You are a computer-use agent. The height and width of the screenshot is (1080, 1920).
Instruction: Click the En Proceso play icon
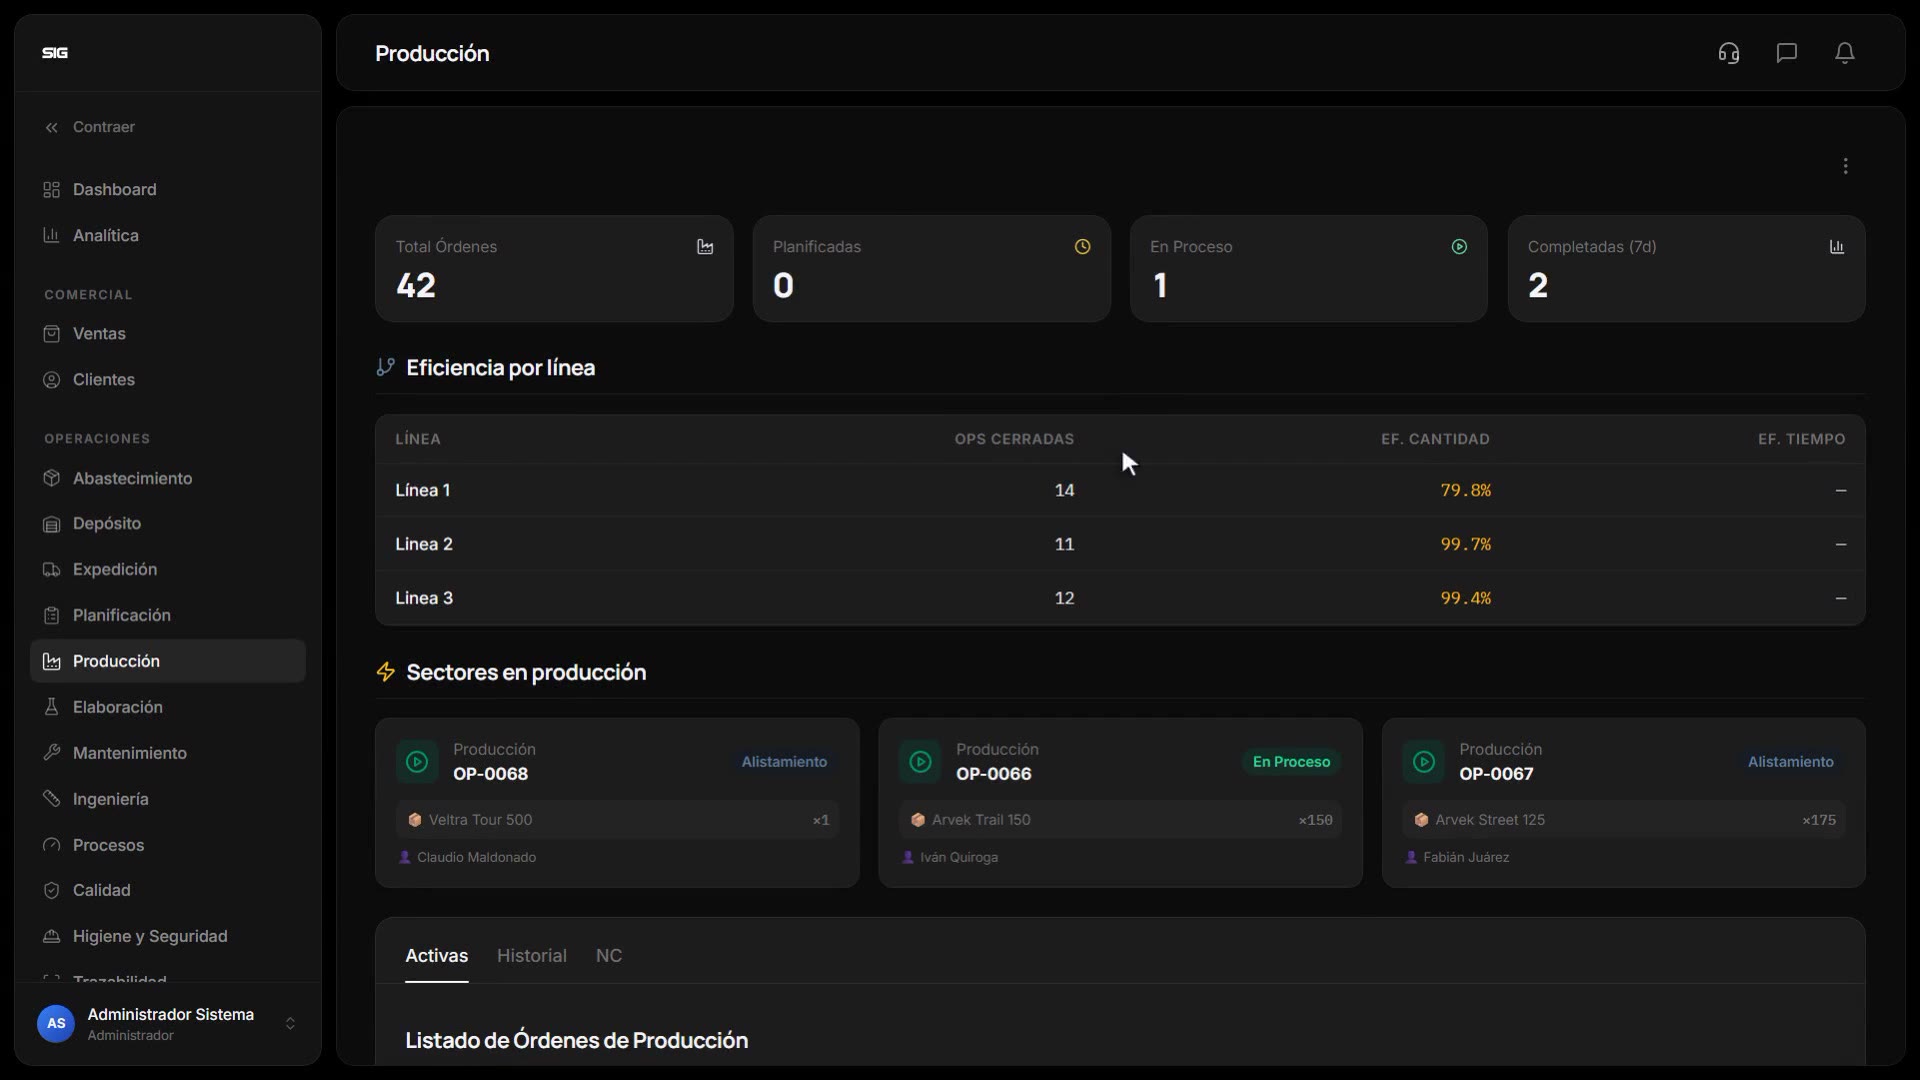(1459, 247)
